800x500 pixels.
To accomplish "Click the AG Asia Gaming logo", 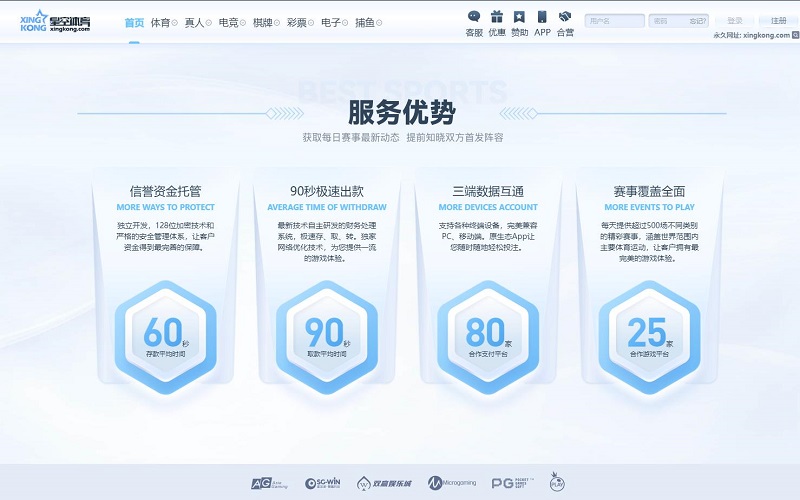I will 269,483.
